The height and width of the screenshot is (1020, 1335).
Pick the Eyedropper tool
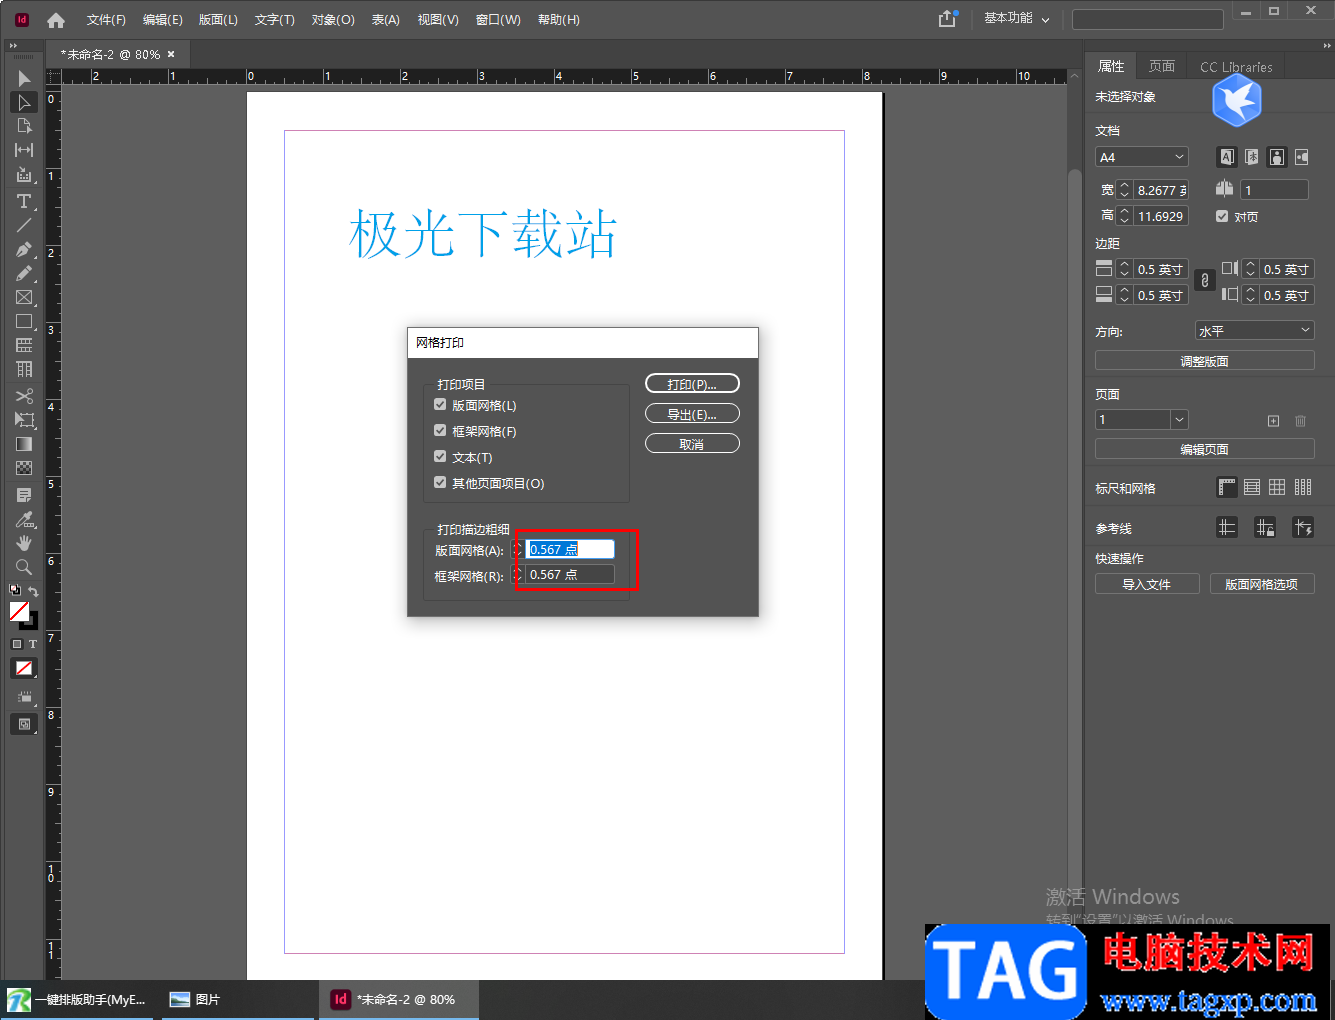[24, 519]
